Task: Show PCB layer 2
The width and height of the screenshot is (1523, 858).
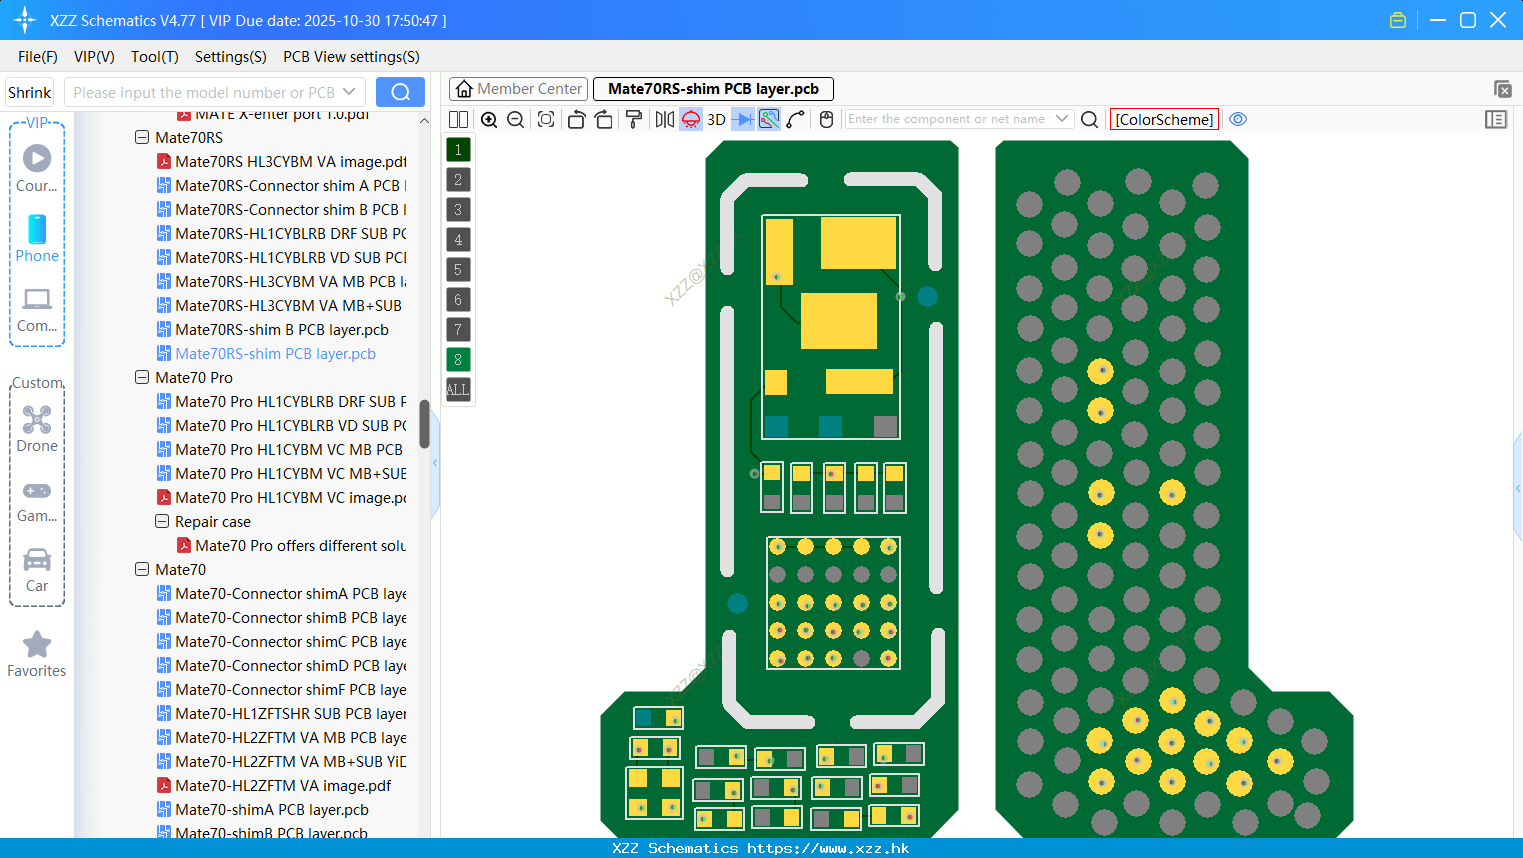Action: 458,180
